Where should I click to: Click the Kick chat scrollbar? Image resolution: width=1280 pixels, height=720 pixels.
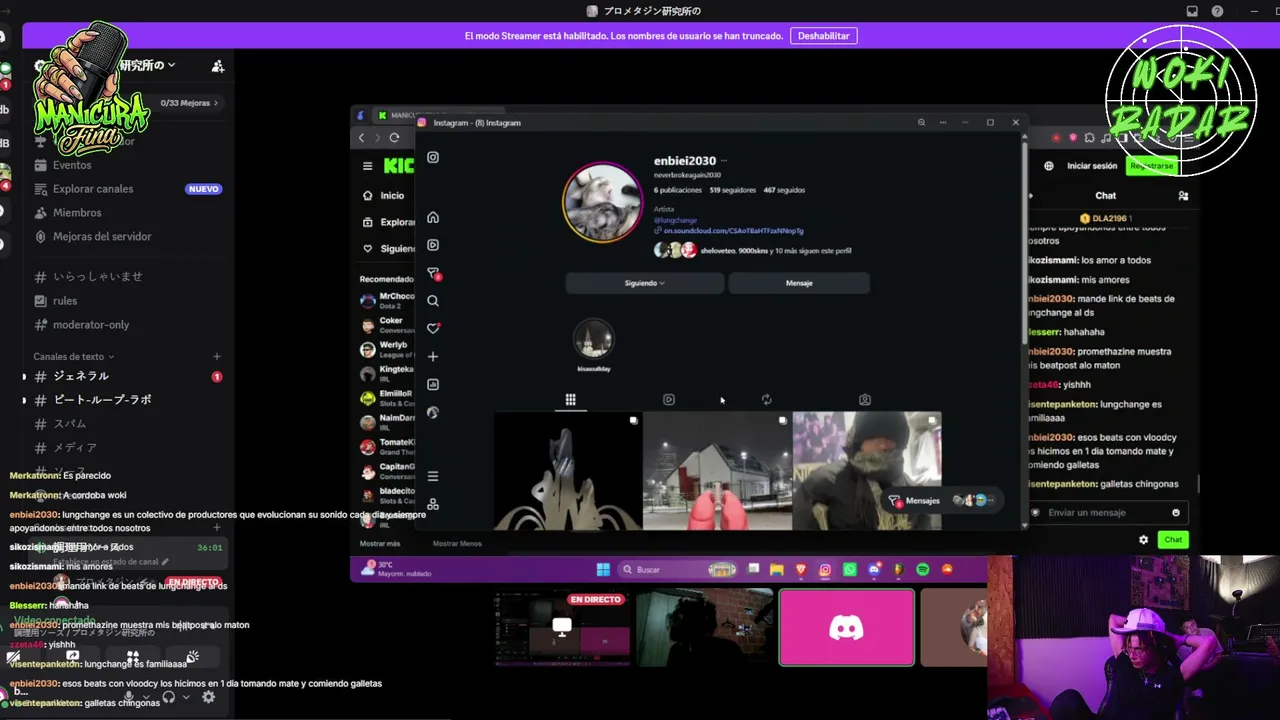(x=1197, y=483)
